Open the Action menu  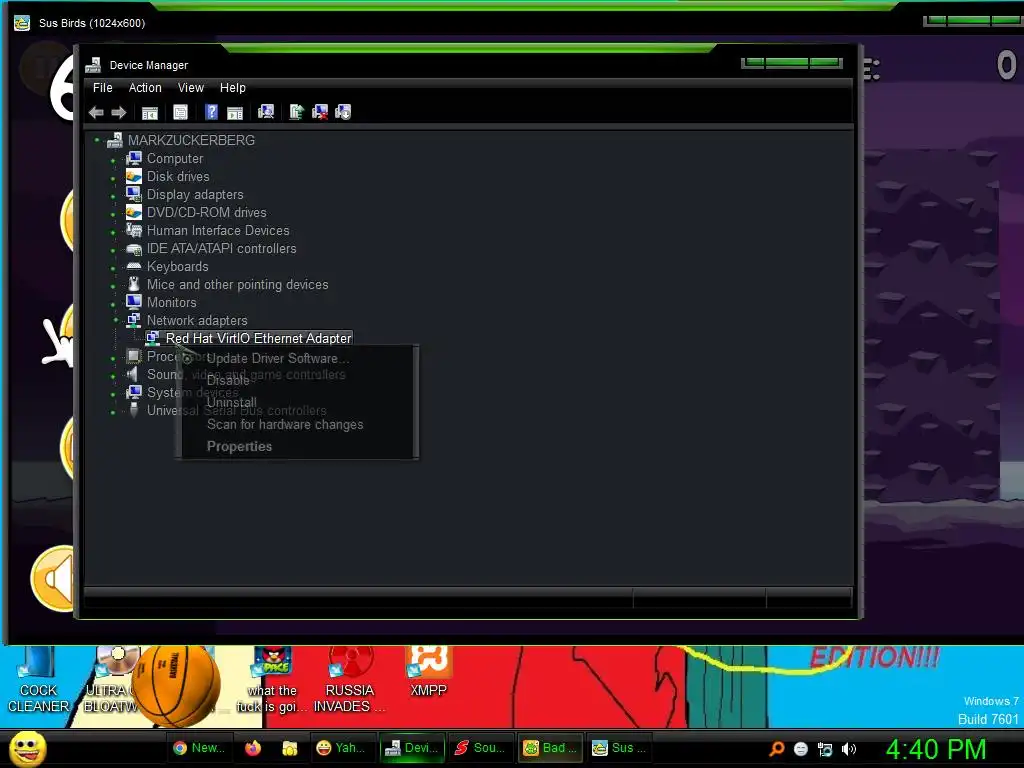click(x=145, y=88)
